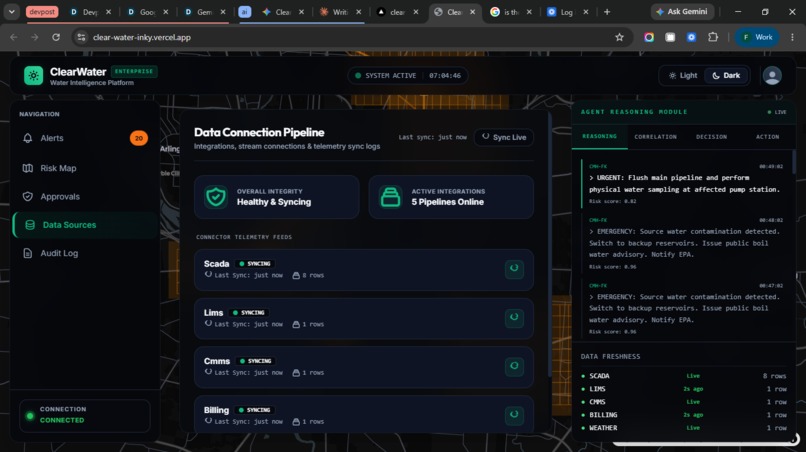
Task: Refresh the Lims connector
Action: pyautogui.click(x=514, y=317)
